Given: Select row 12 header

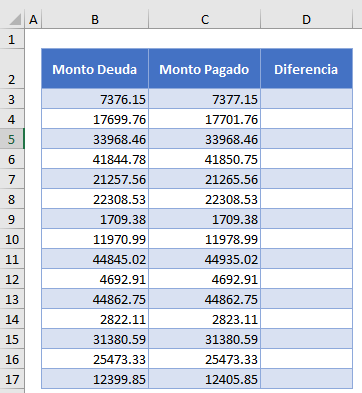Looking at the screenshot, I should (x=12, y=279).
